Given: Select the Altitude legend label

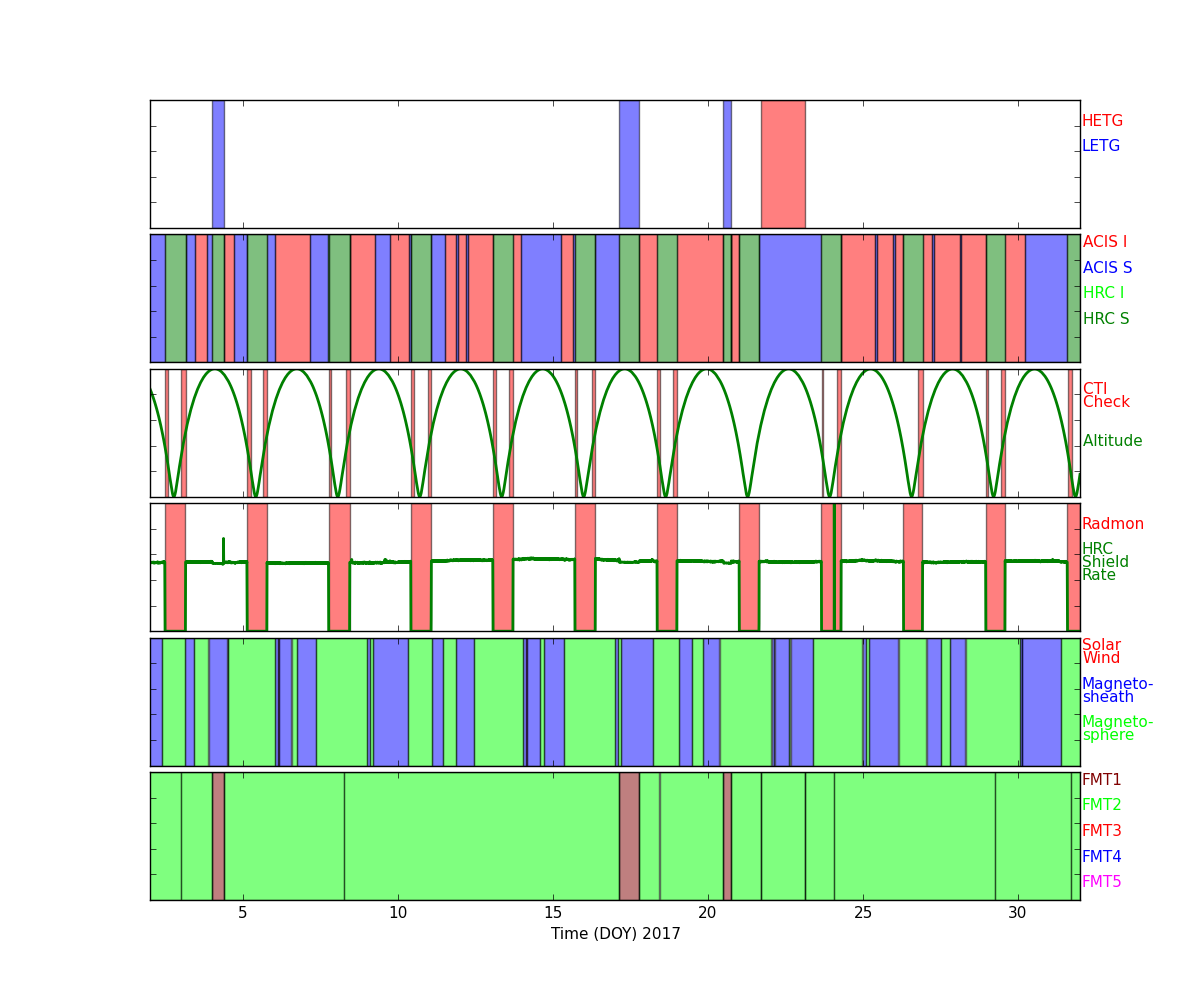Looking at the screenshot, I should pos(1112,441).
